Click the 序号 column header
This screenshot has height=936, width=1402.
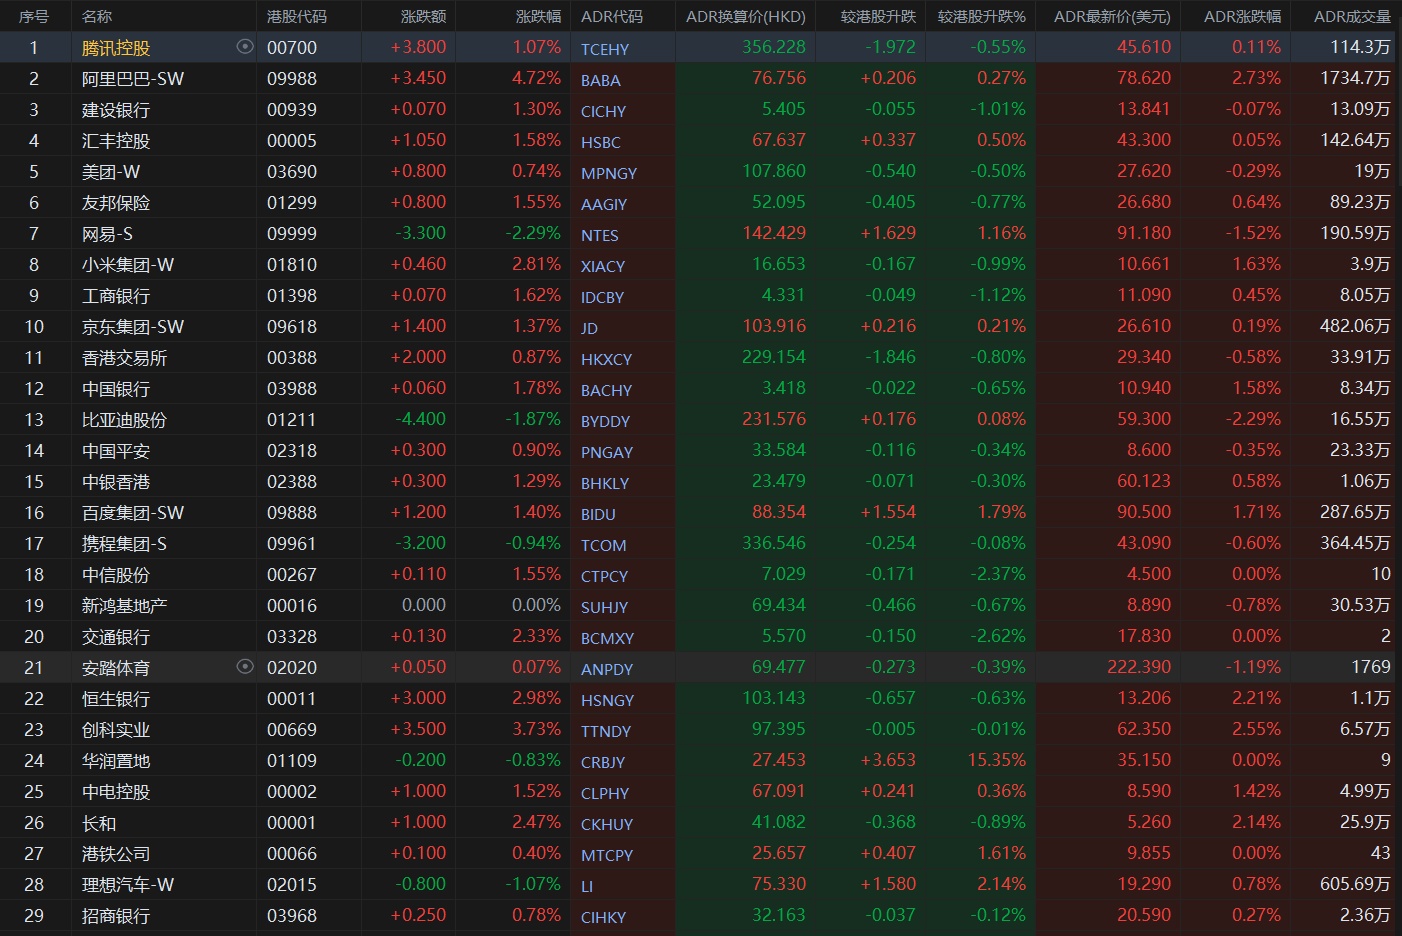point(34,16)
